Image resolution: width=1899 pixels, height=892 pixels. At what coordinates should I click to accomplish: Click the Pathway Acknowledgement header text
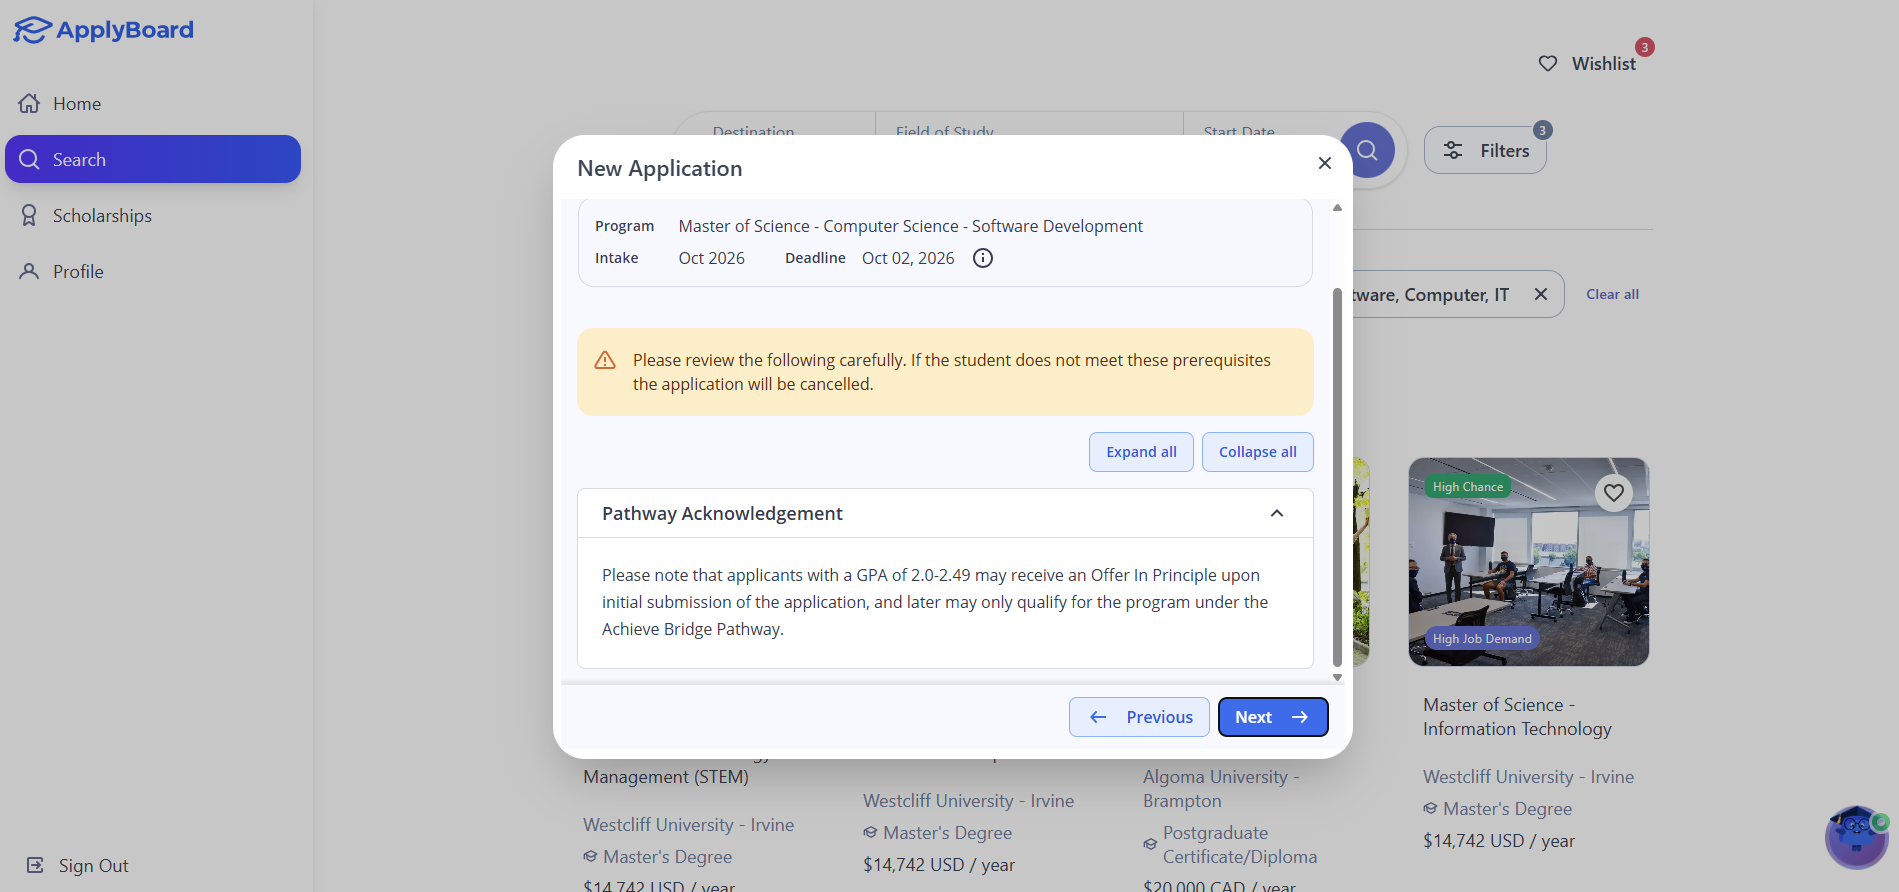[x=722, y=513]
